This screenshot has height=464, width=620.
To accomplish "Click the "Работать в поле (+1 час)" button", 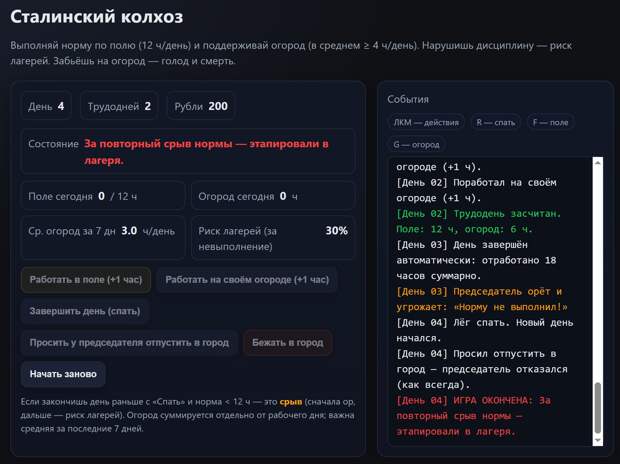I will click(x=86, y=280).
